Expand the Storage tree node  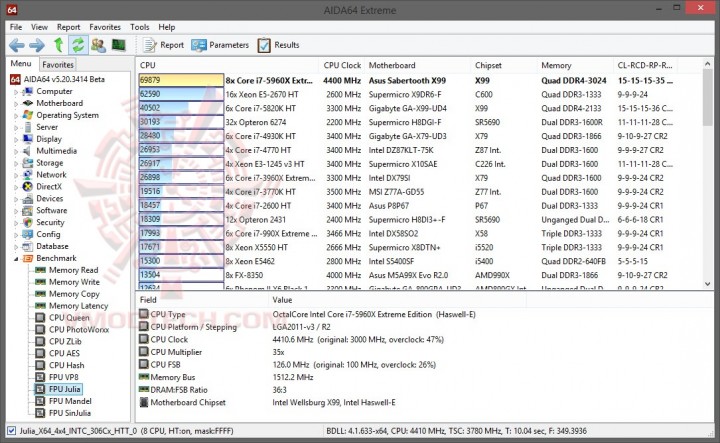[16, 163]
